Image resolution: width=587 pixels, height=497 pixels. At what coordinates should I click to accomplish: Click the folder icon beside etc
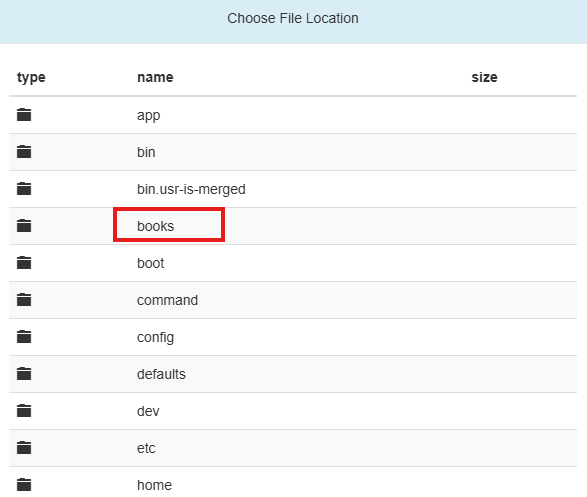(24, 448)
